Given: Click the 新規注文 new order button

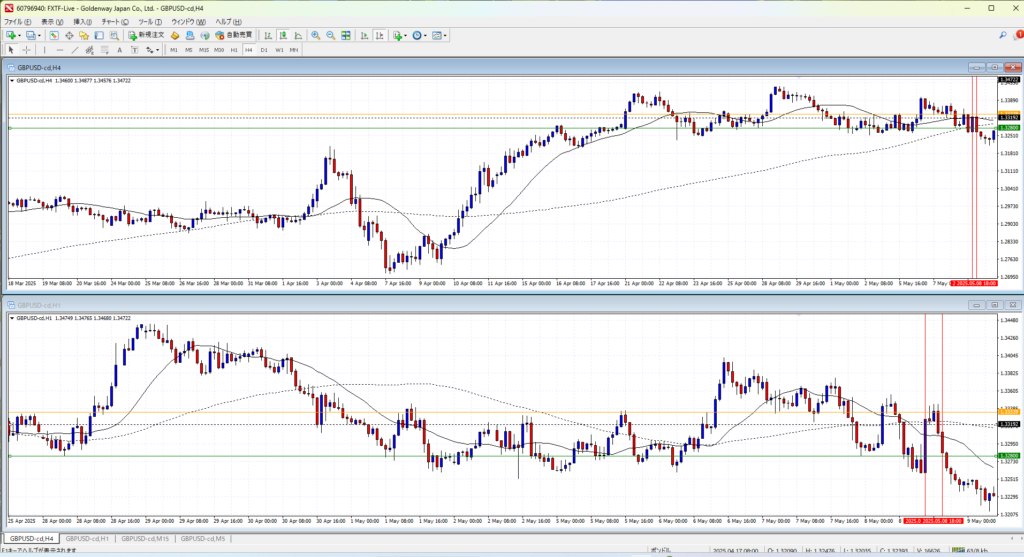Looking at the screenshot, I should click(x=145, y=35).
